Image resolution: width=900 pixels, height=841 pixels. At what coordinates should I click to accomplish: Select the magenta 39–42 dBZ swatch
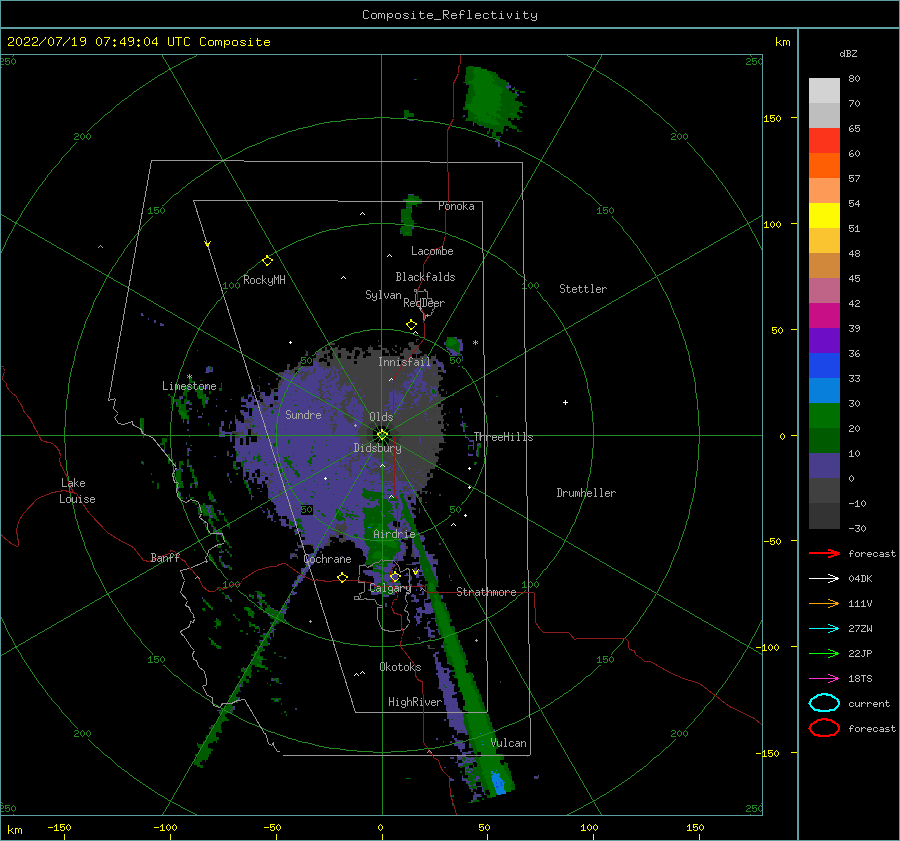coord(824,316)
